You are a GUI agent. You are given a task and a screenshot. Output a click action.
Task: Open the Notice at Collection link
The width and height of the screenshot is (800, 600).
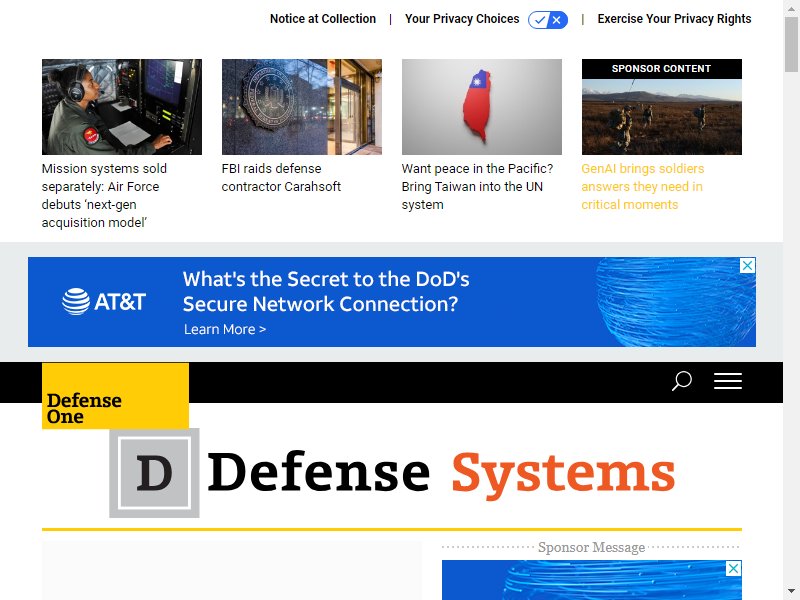pos(322,19)
